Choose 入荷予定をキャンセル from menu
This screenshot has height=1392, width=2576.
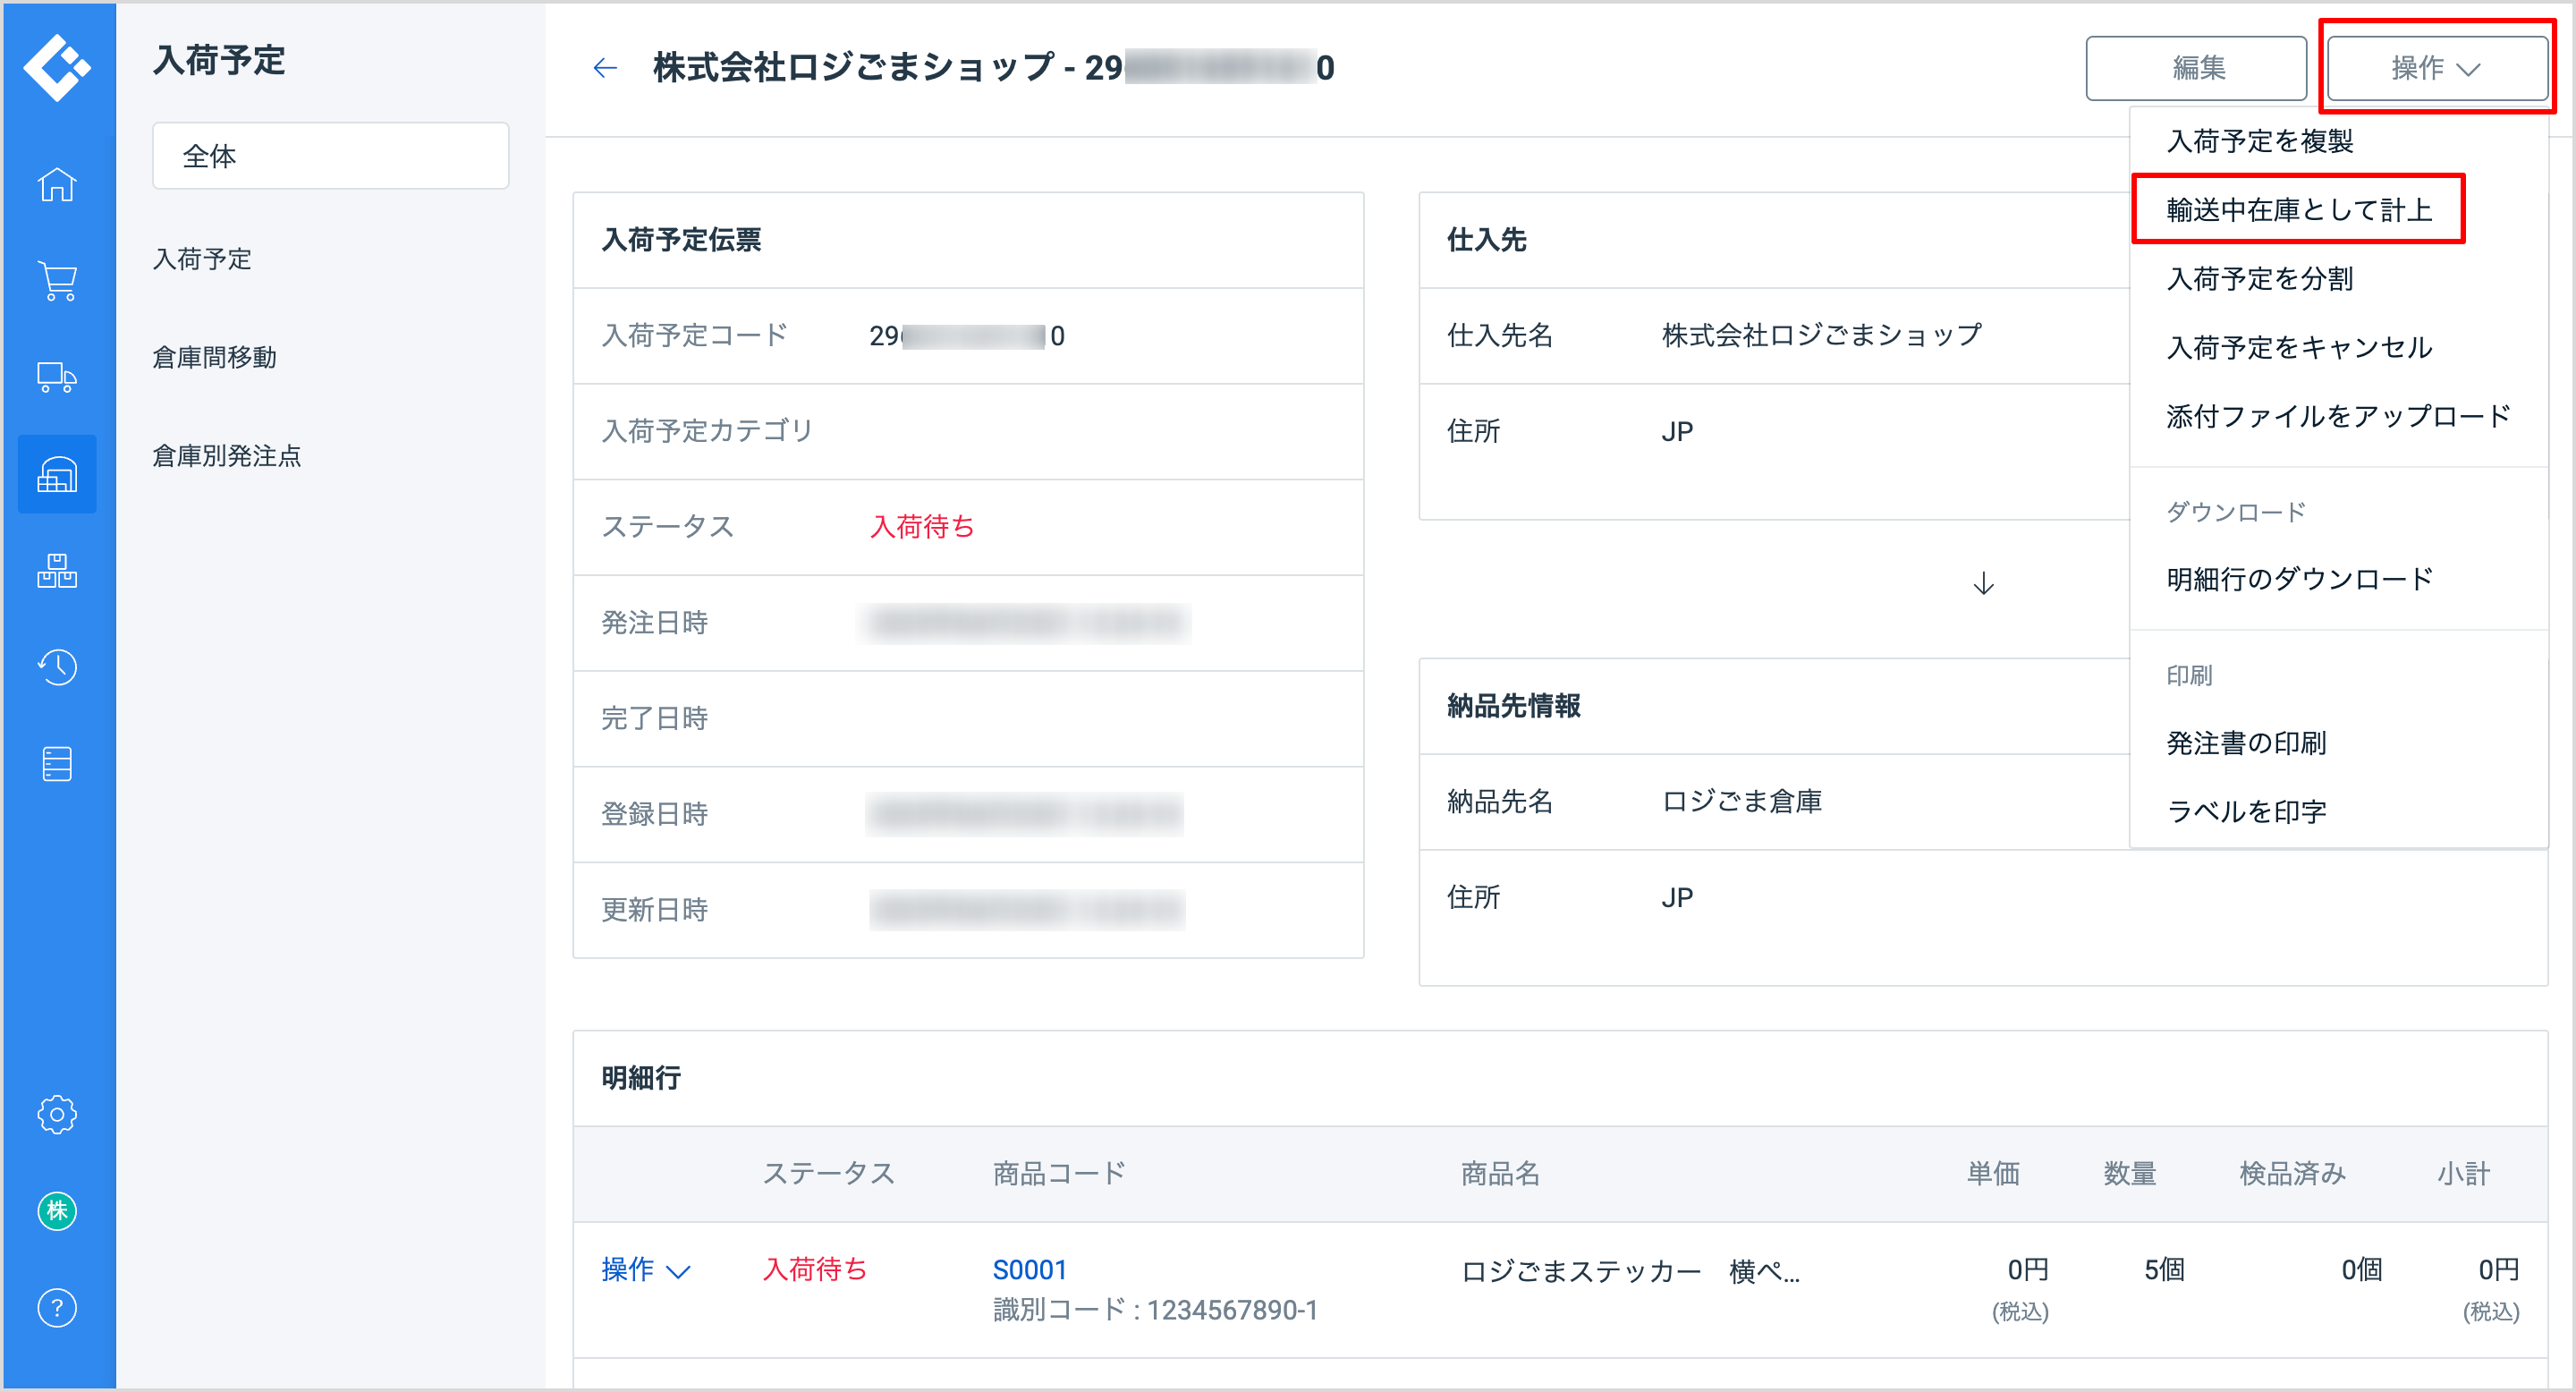click(x=2298, y=348)
